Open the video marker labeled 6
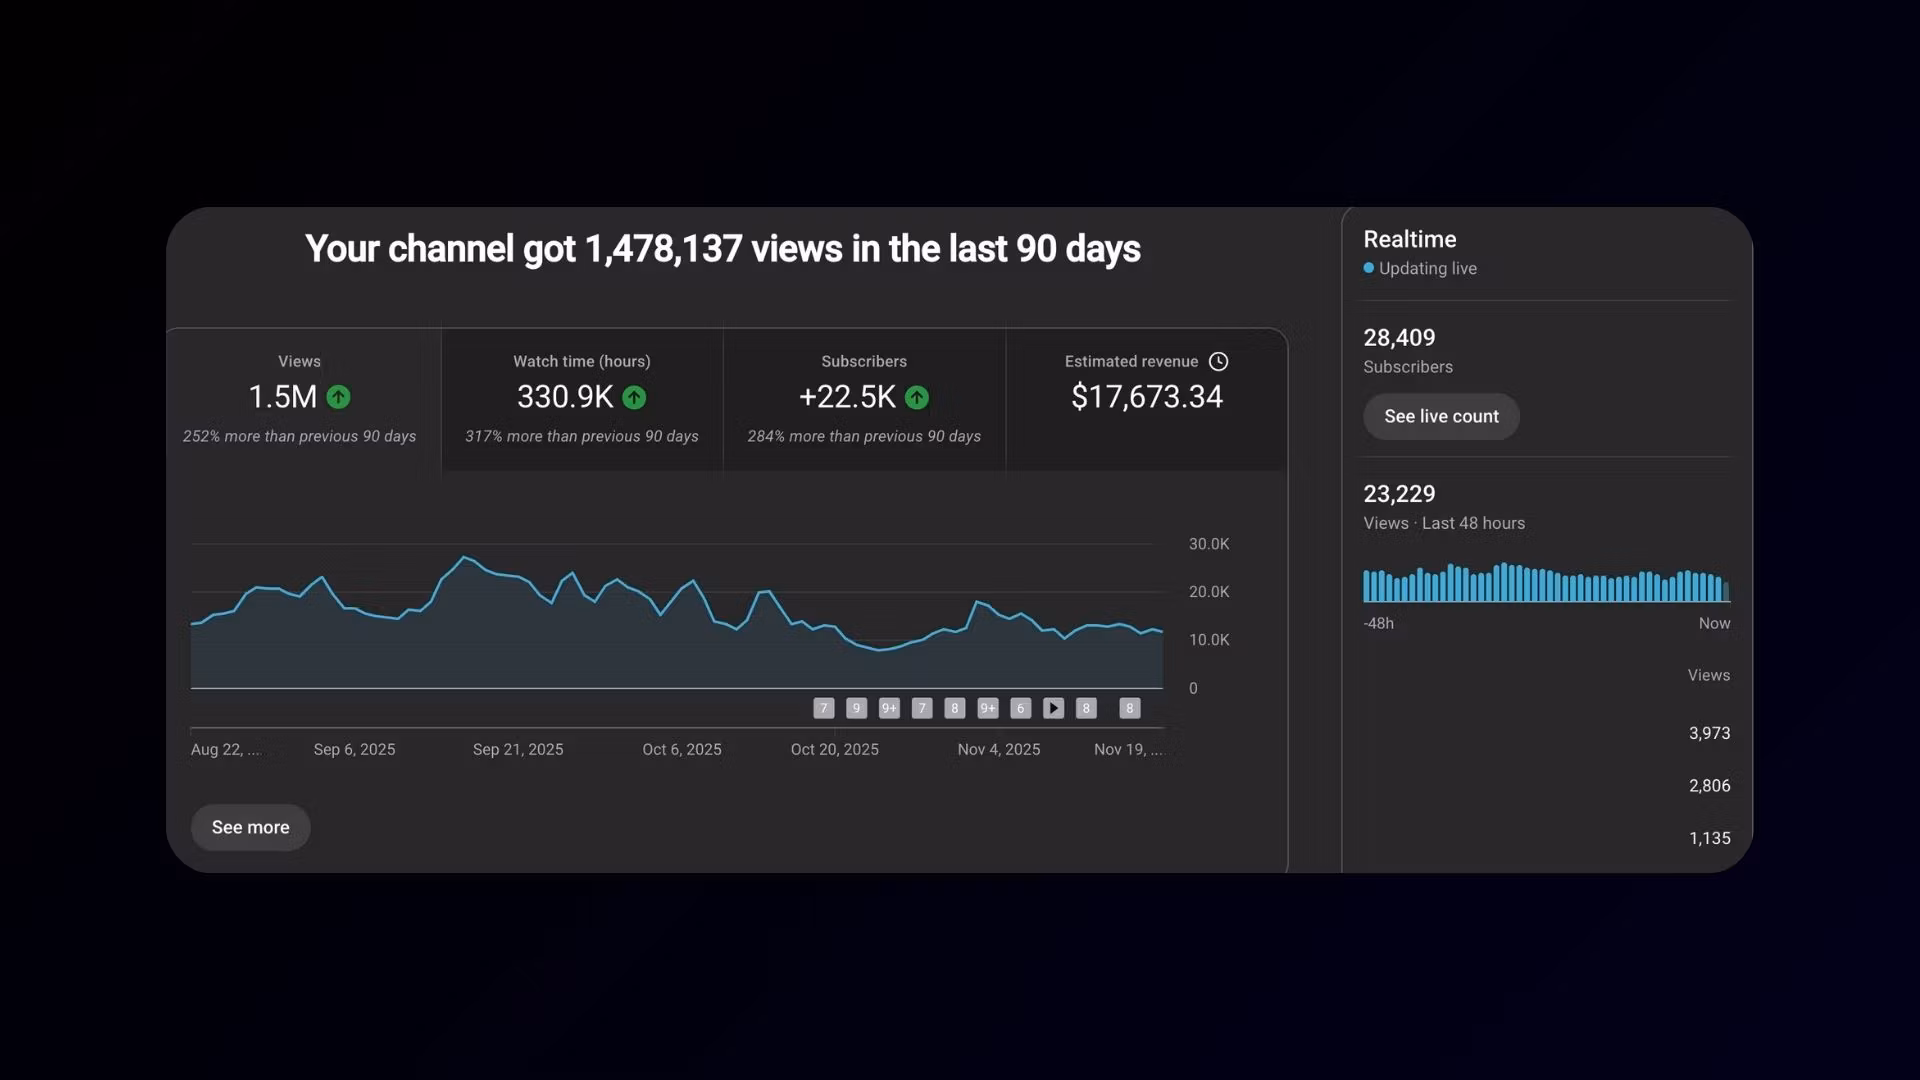 [1020, 708]
